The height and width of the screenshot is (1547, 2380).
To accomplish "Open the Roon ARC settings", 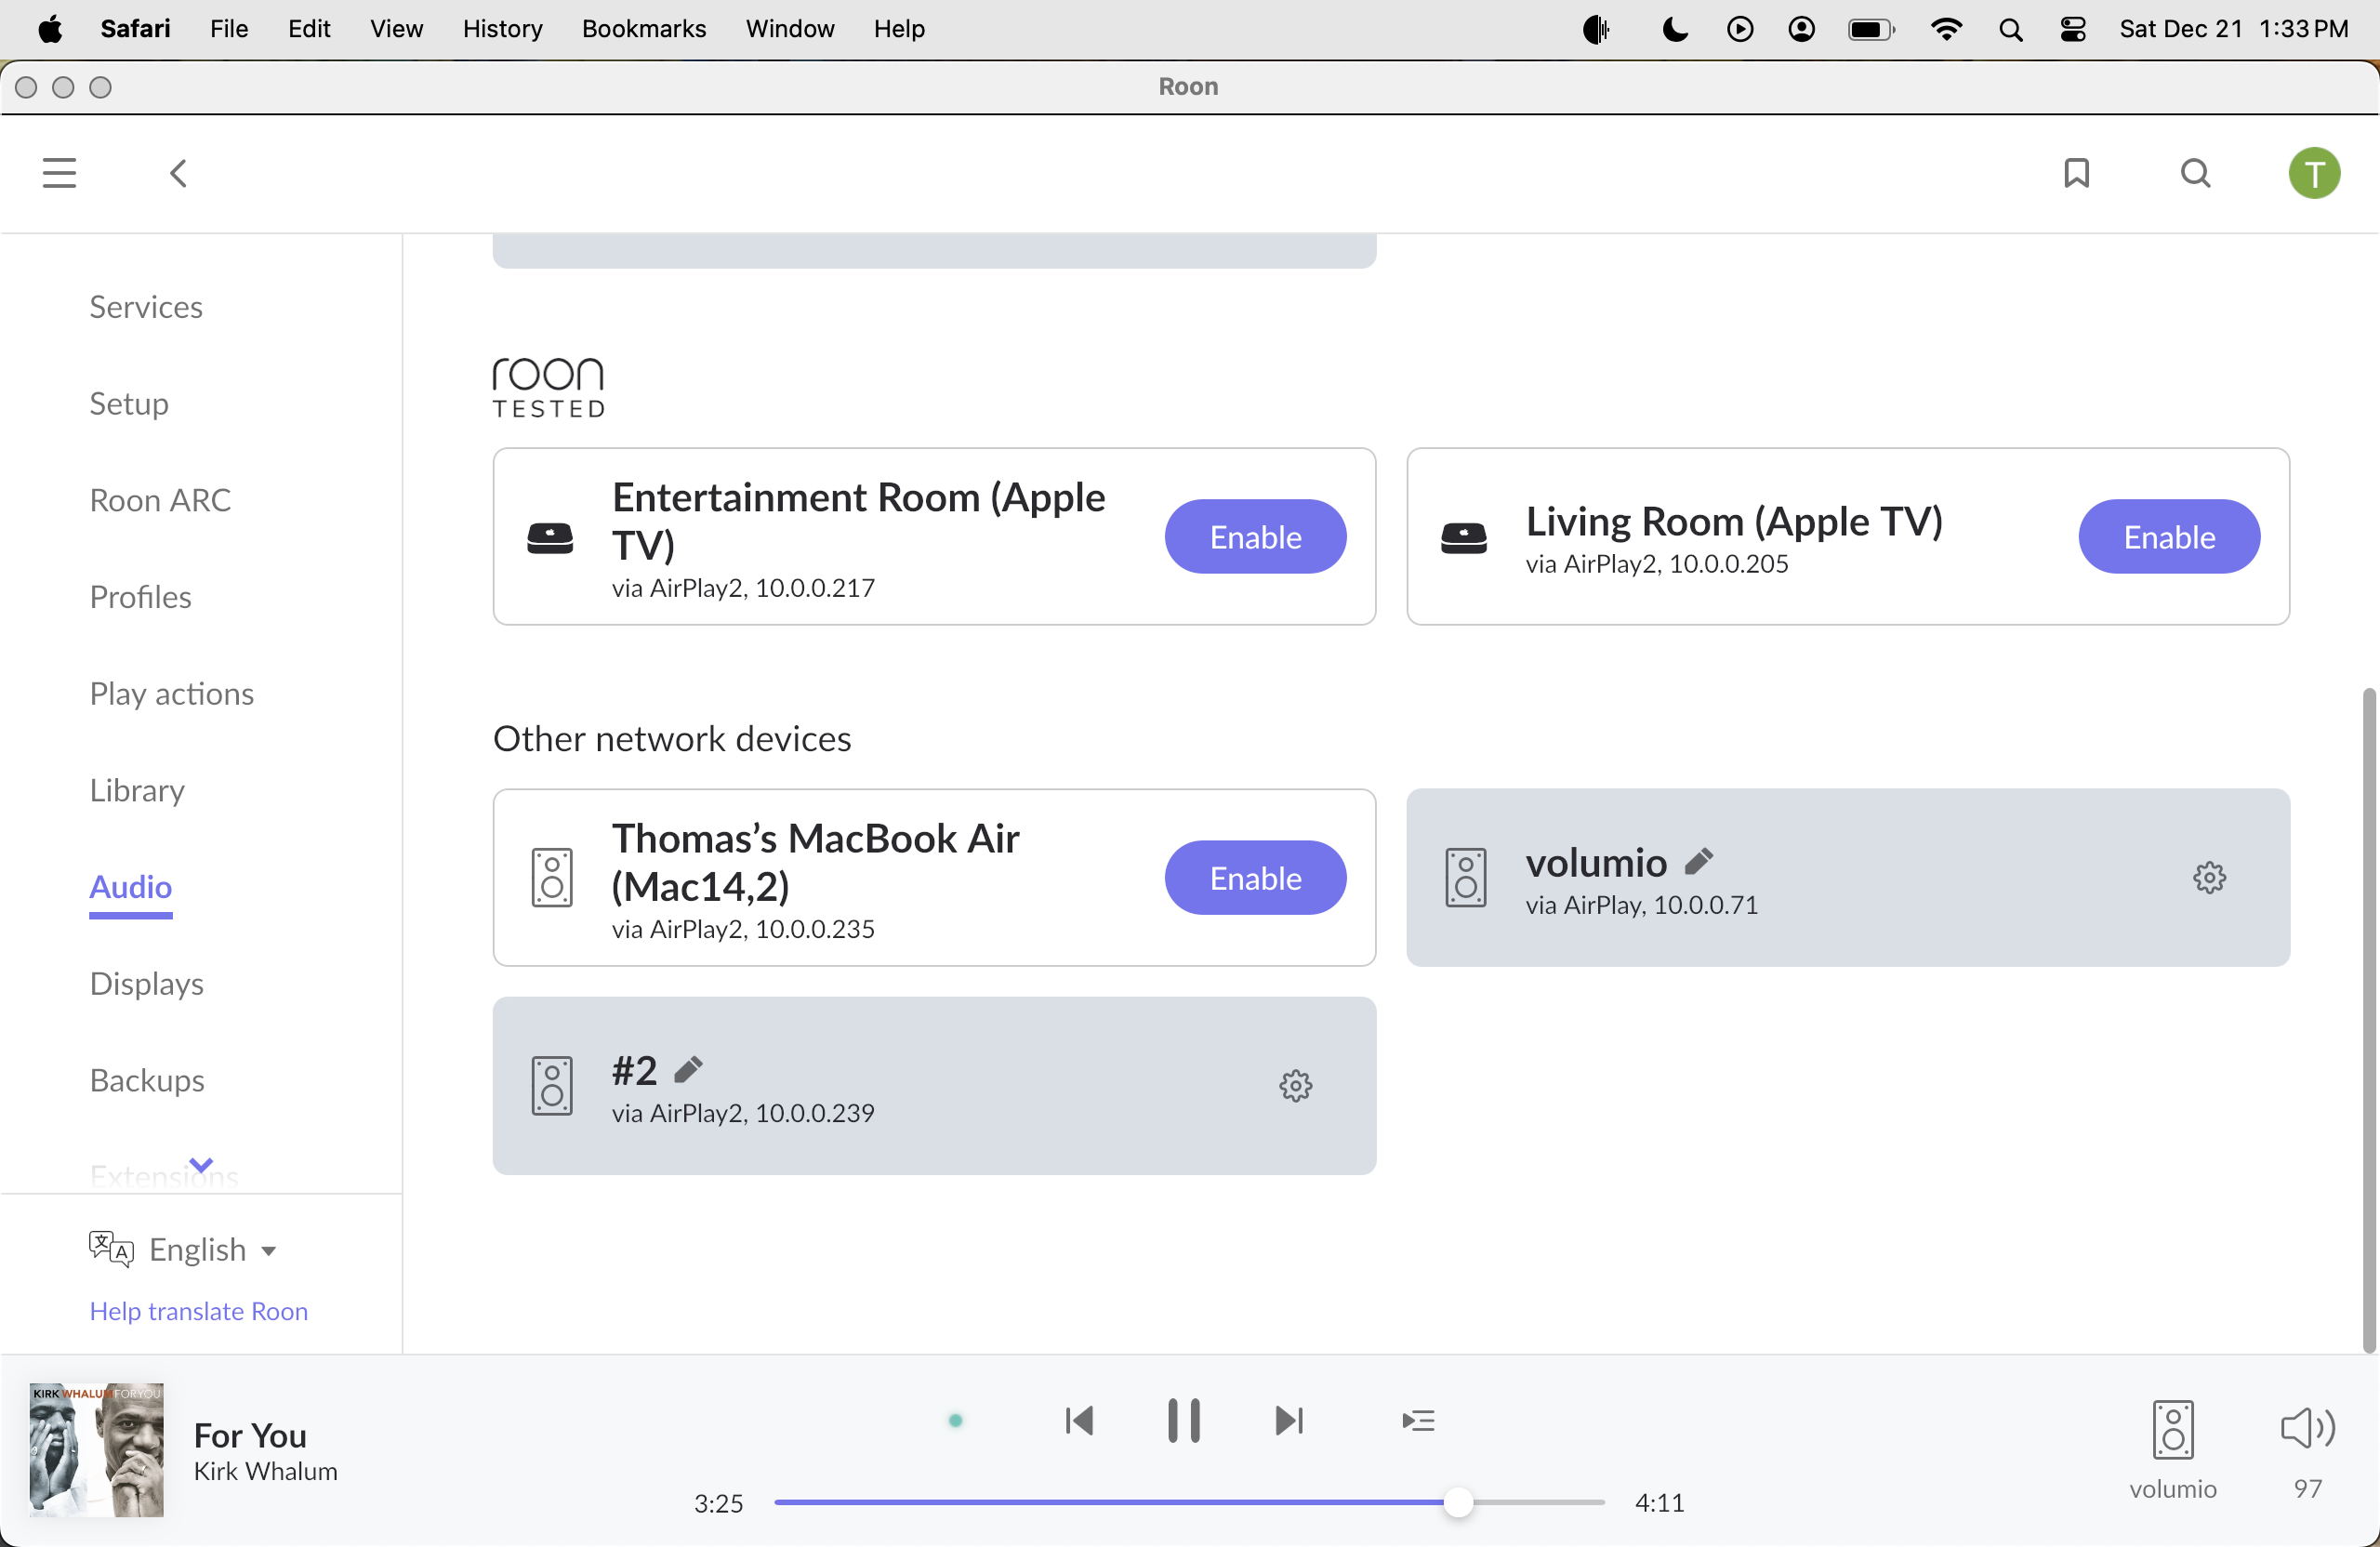I will [x=160, y=500].
